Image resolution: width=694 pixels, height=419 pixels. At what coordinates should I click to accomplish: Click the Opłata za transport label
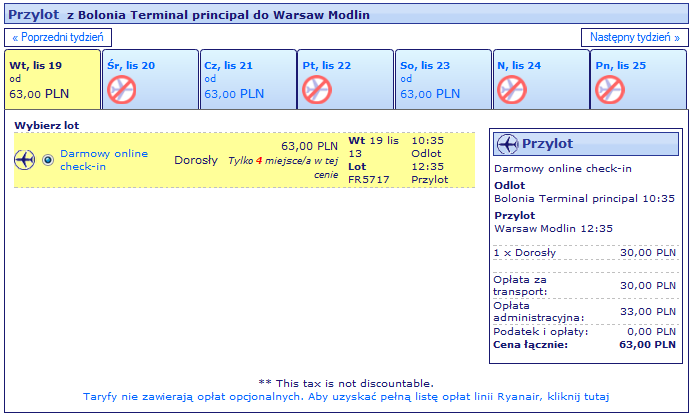tap(520, 286)
